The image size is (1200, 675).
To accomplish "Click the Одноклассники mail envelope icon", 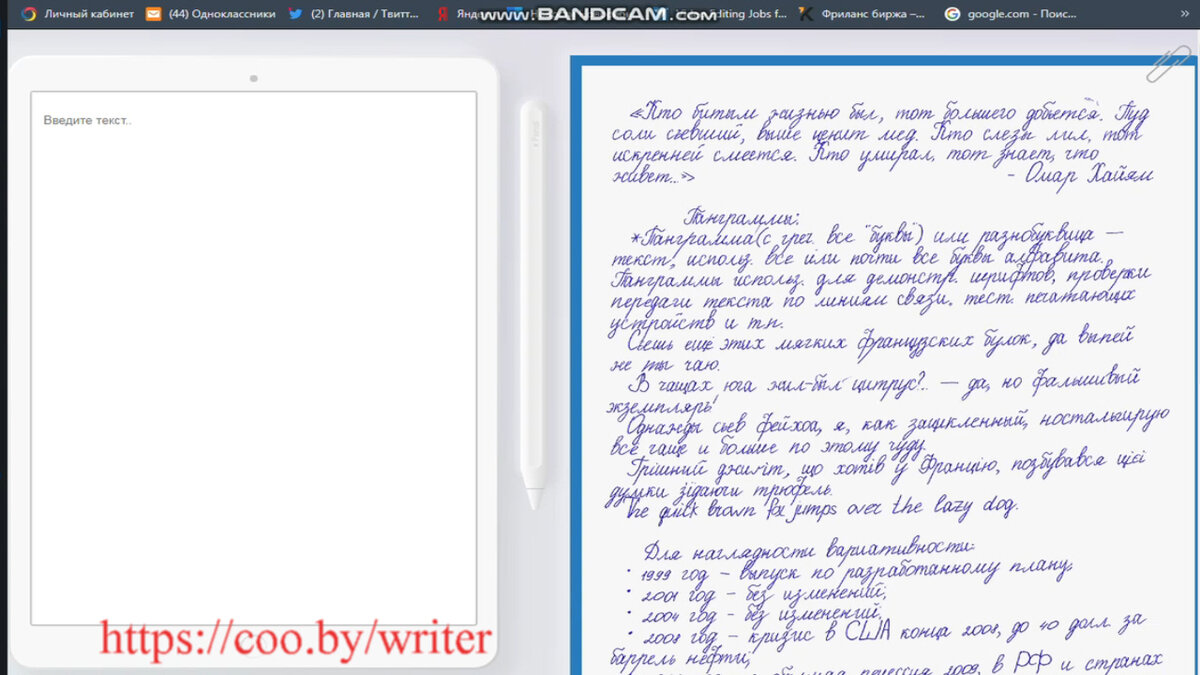I will 153,14.
